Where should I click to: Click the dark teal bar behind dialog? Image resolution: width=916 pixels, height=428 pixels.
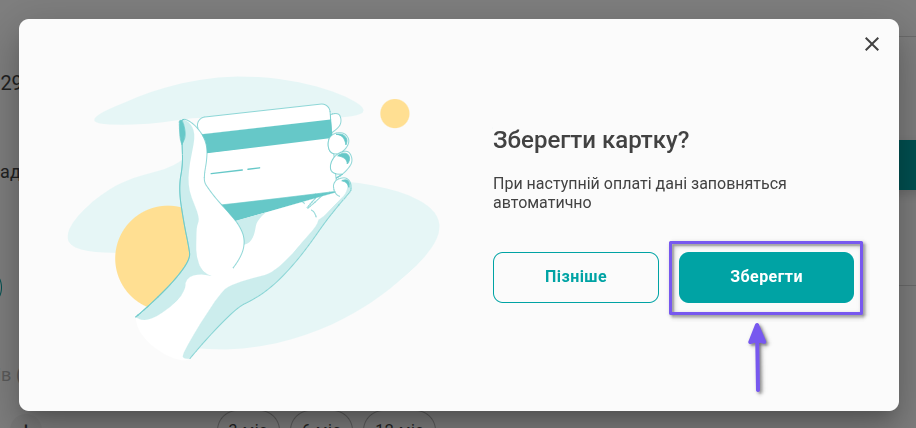coord(907,165)
